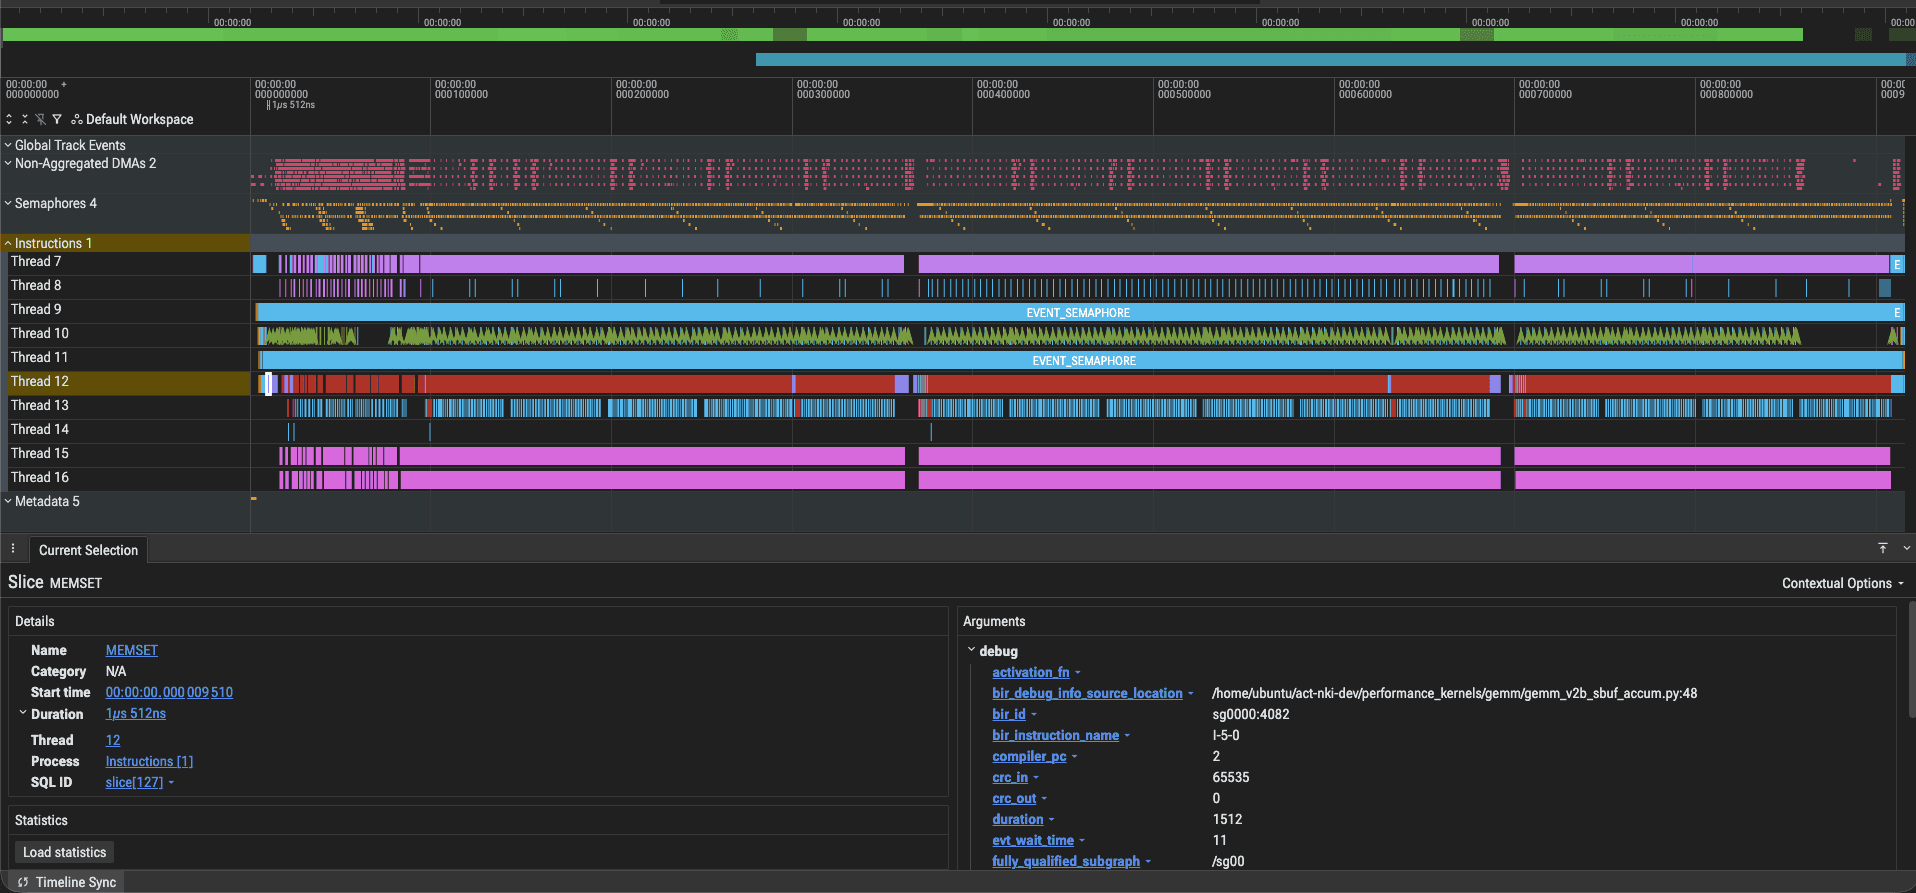This screenshot has width=1916, height=893.
Task: Open the bir_debug_info_source_location argument menu
Action: click(x=1093, y=693)
